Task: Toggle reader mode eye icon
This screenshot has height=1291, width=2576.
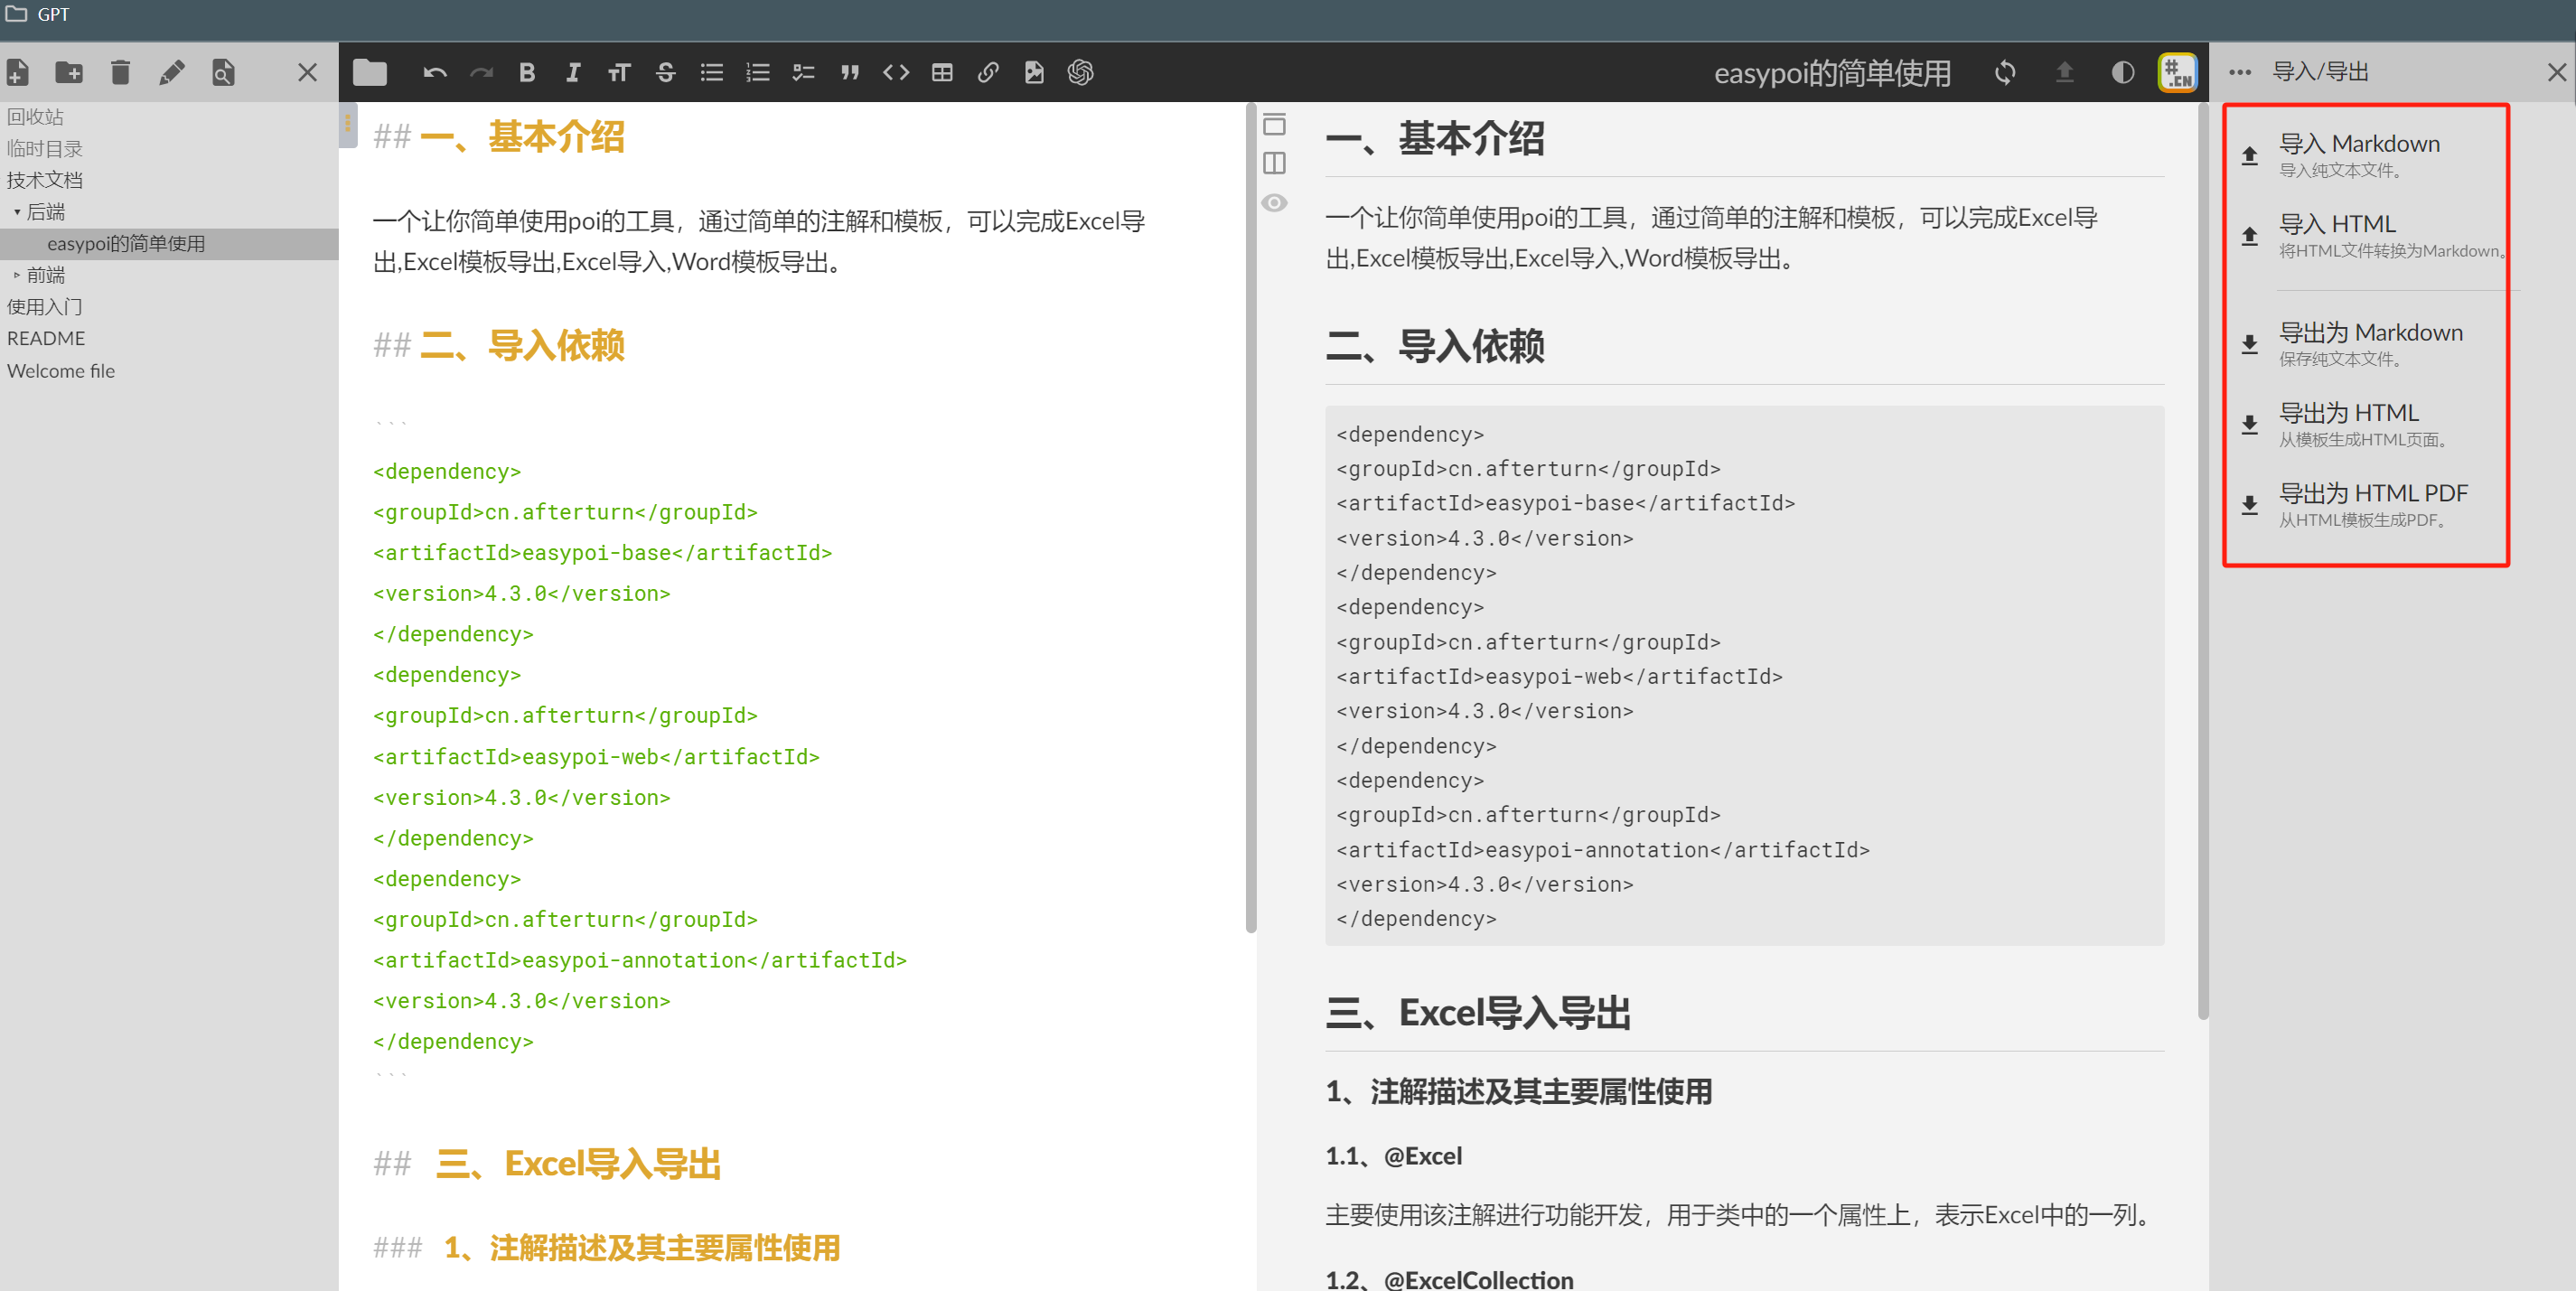Action: 1274,203
